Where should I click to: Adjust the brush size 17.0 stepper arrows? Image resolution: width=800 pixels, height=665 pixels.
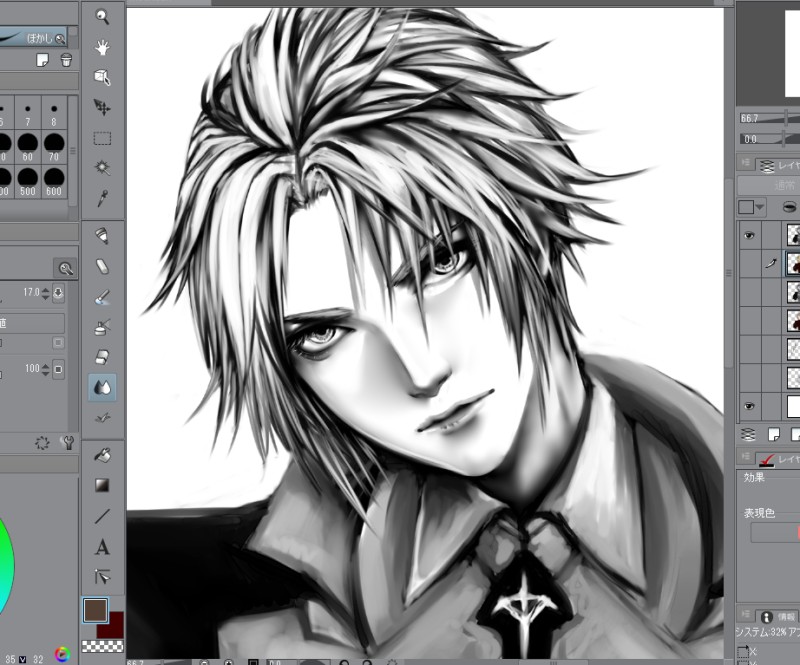click(x=45, y=293)
